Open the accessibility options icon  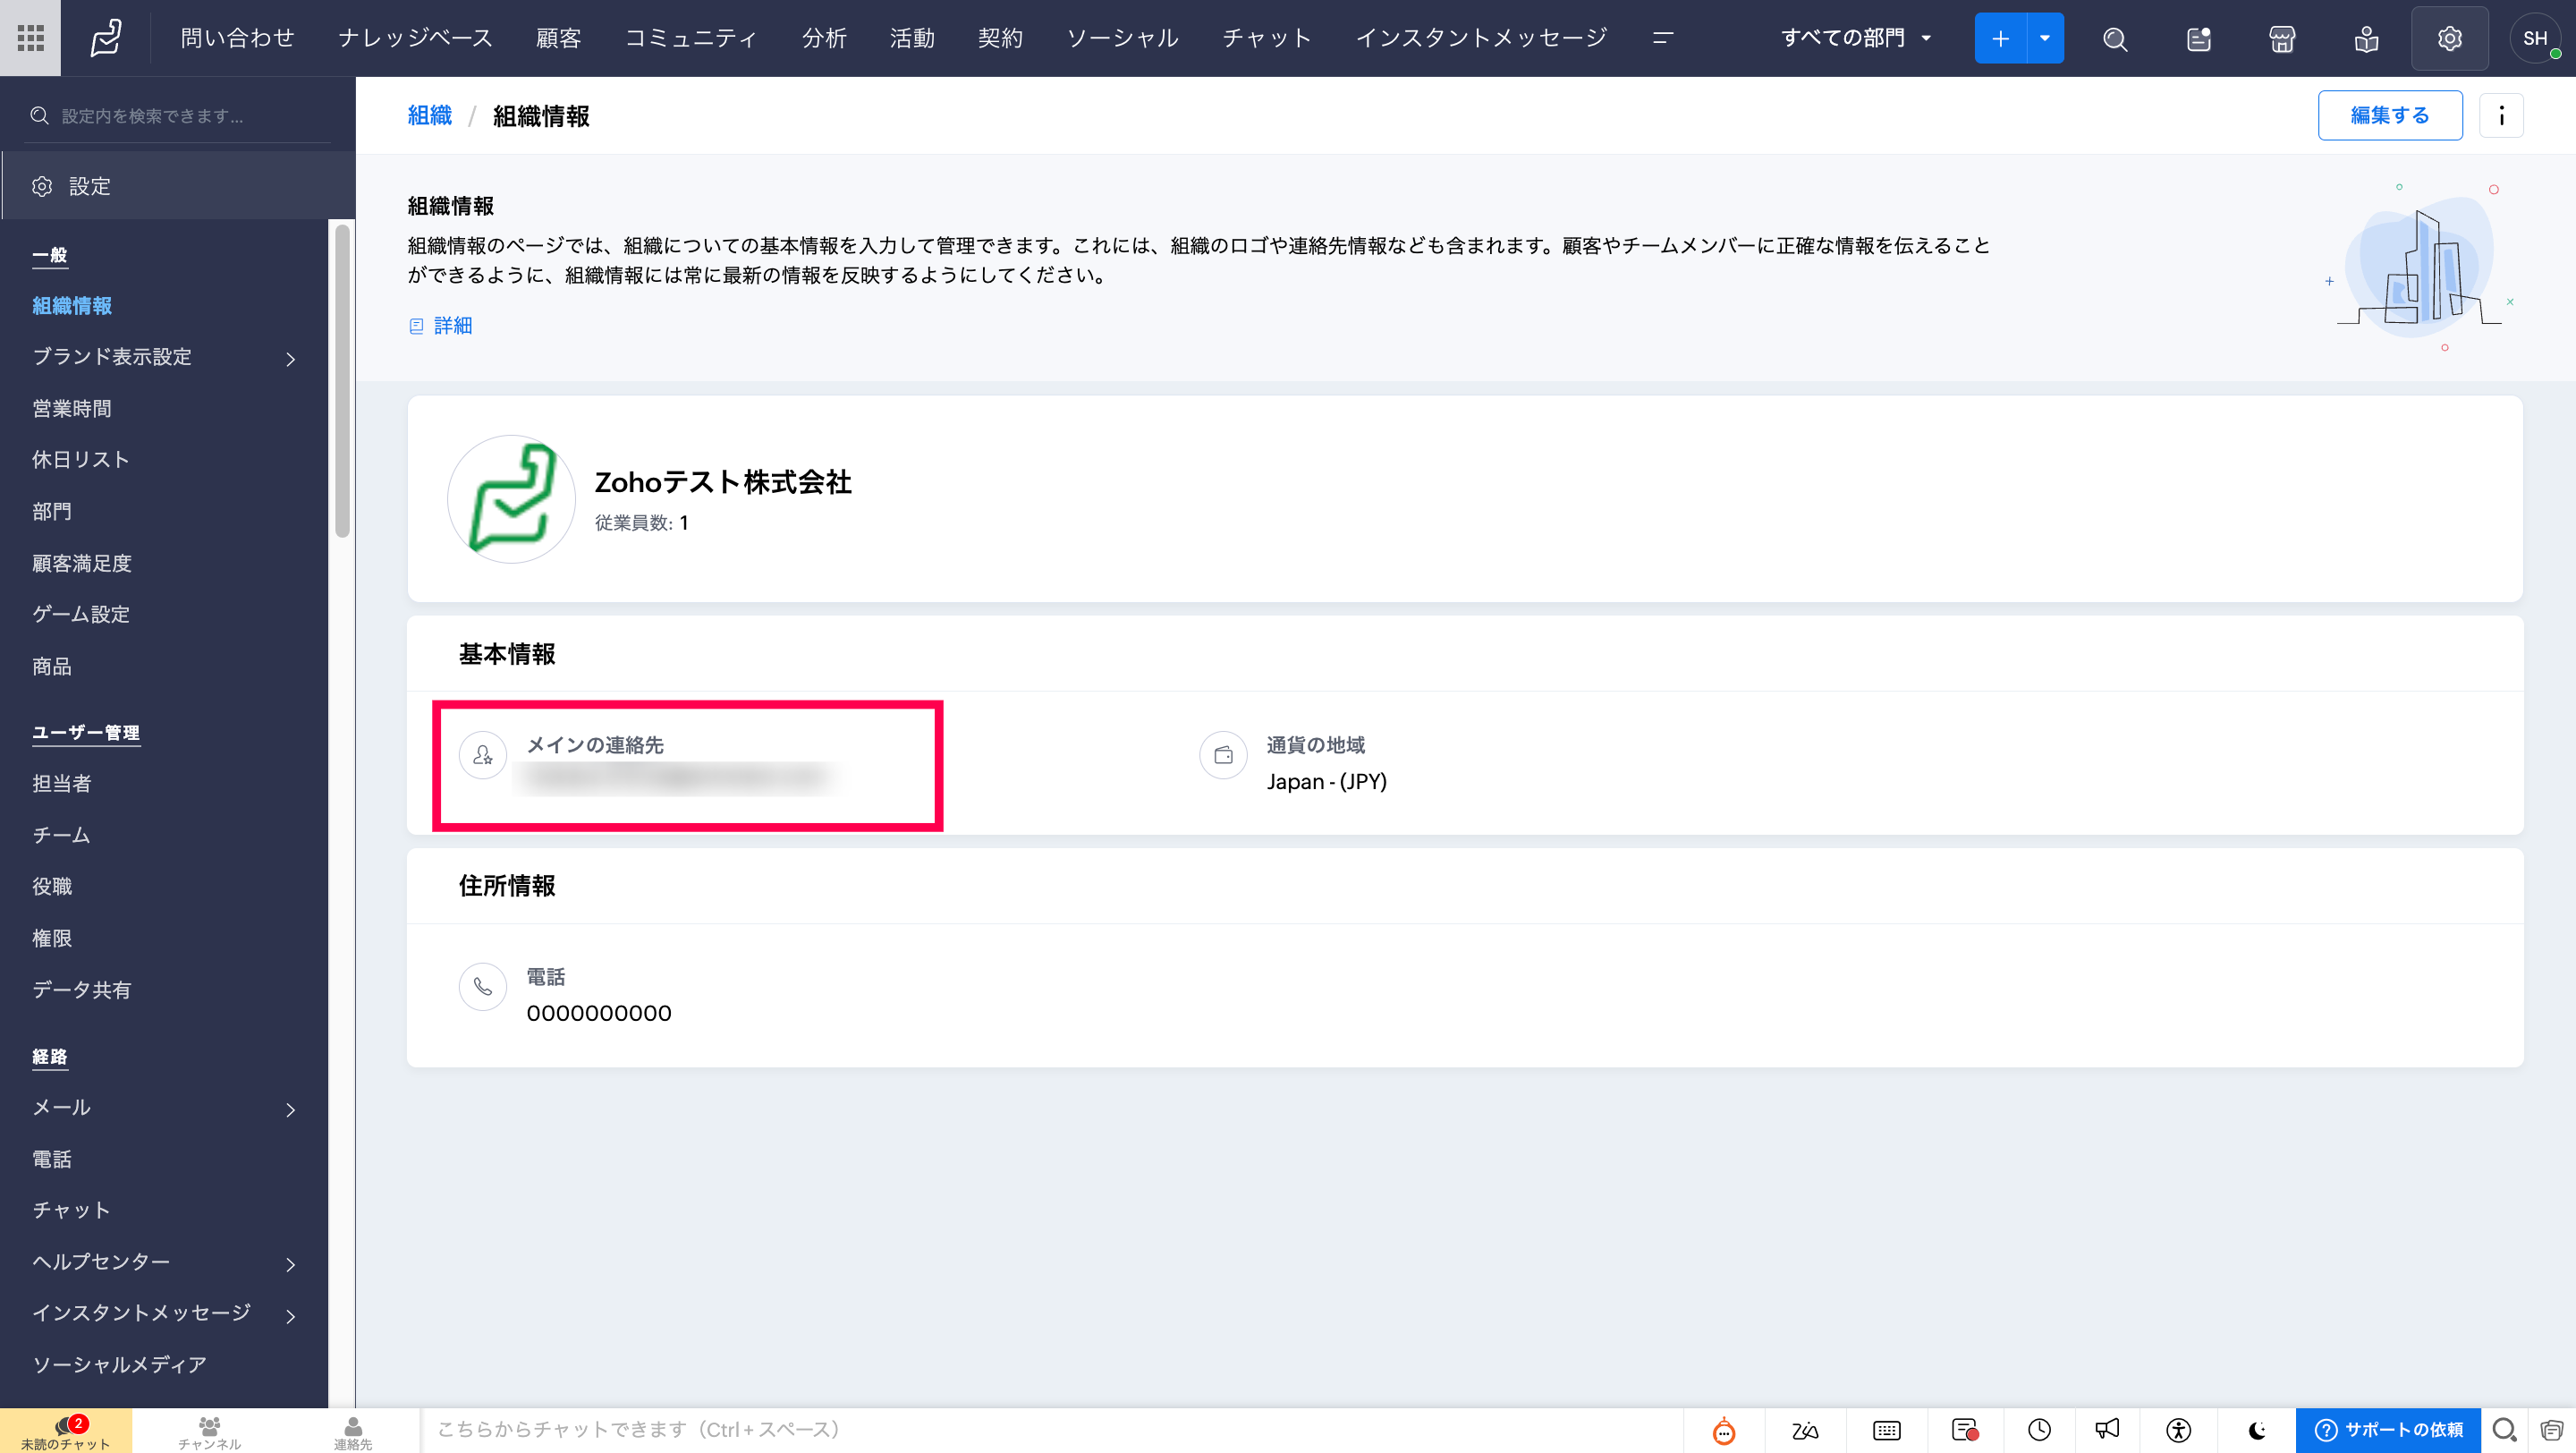(2178, 1431)
